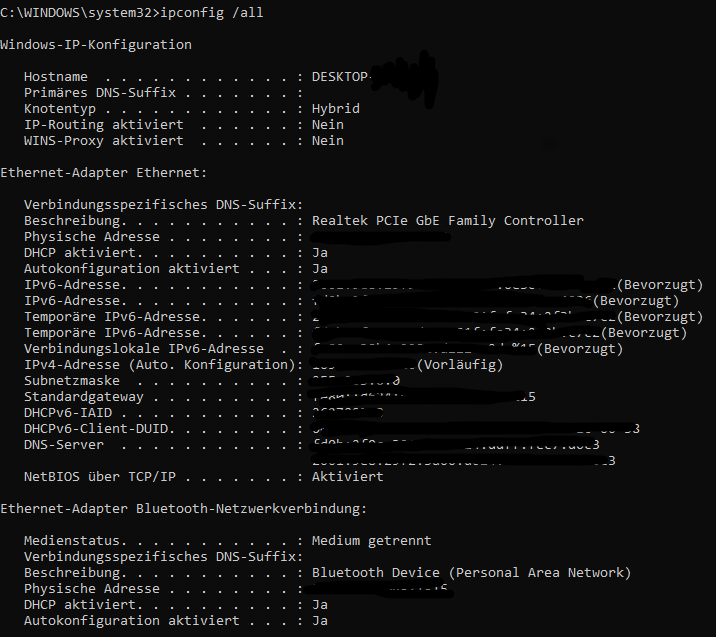
Task: Click the Hybrid Knotentyp value
Action: pos(336,109)
